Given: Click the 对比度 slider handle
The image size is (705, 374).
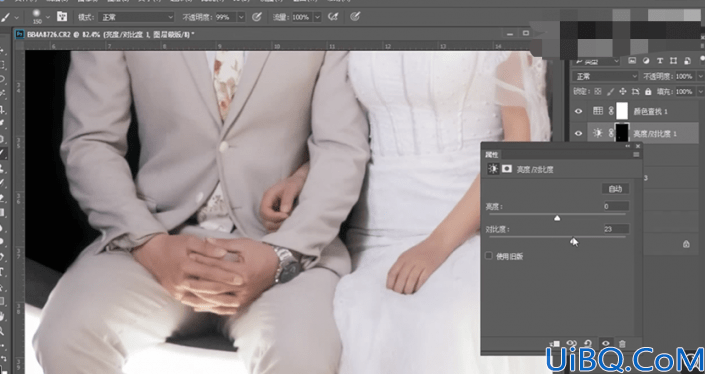Looking at the screenshot, I should [x=573, y=241].
